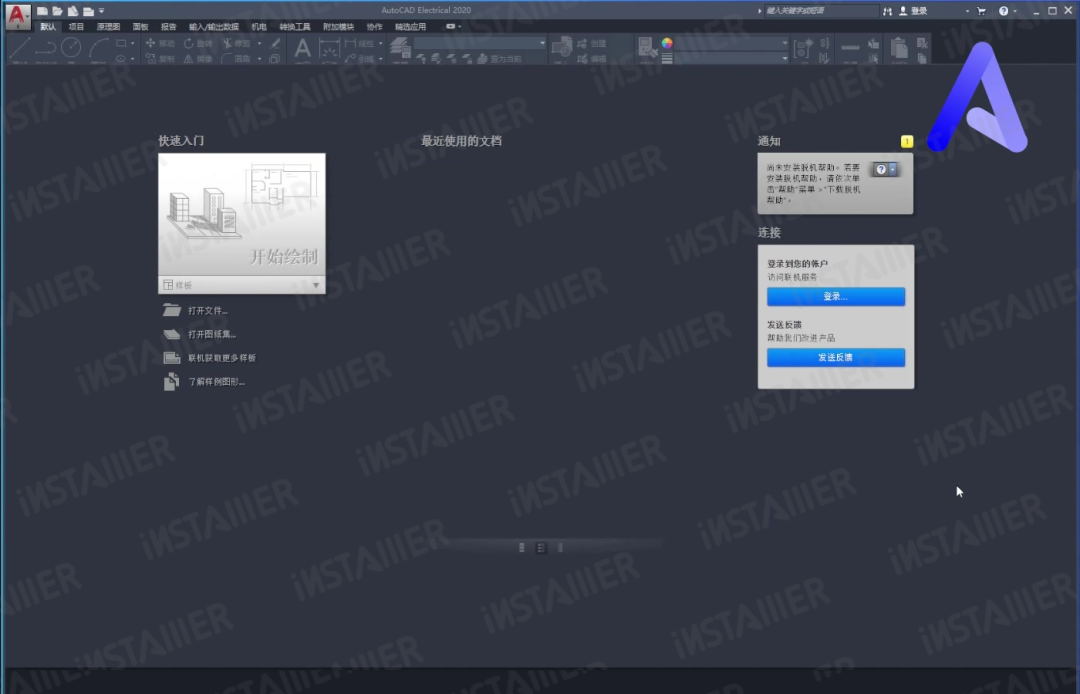Click the middle page-switch icon at bottom
This screenshot has width=1080, height=694.
pyautogui.click(x=541, y=547)
